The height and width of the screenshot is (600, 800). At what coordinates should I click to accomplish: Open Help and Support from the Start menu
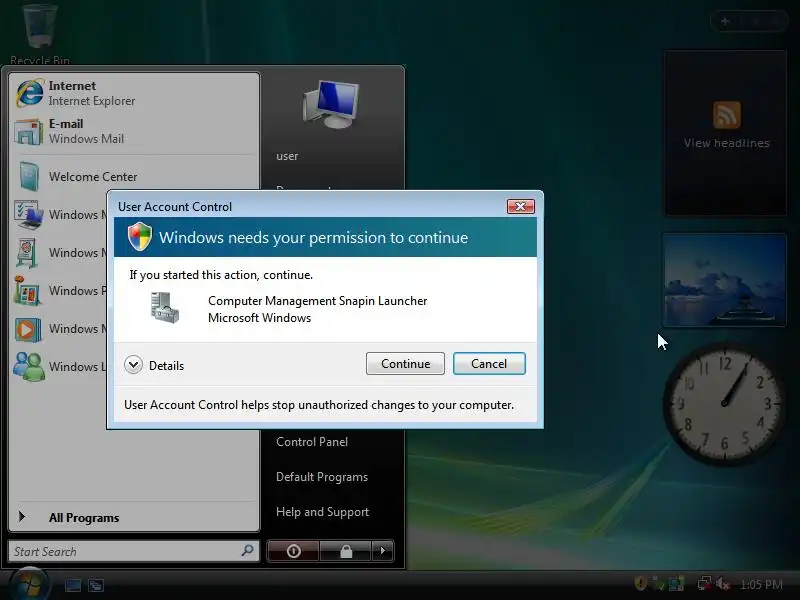tap(322, 512)
